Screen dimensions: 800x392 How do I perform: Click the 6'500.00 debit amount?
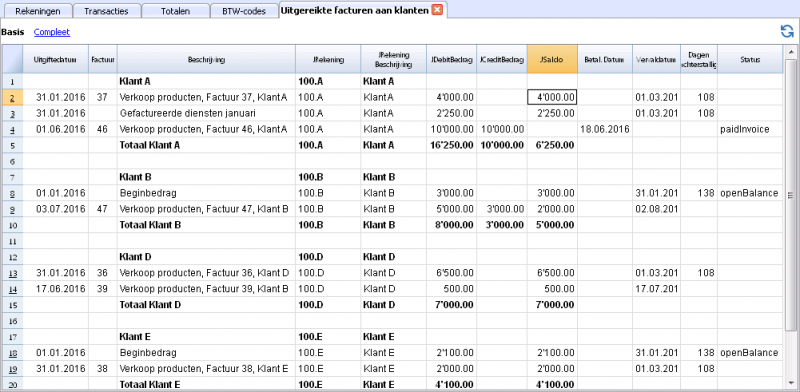click(x=455, y=273)
